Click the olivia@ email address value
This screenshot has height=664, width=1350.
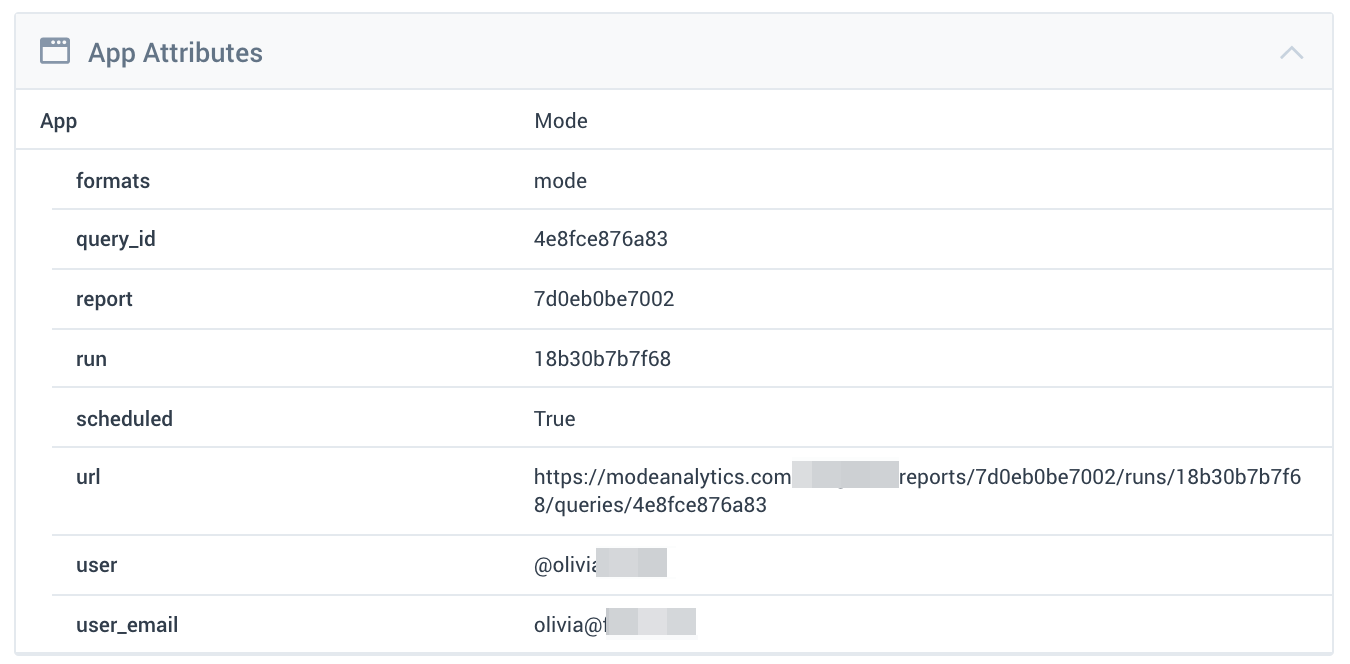(615, 625)
